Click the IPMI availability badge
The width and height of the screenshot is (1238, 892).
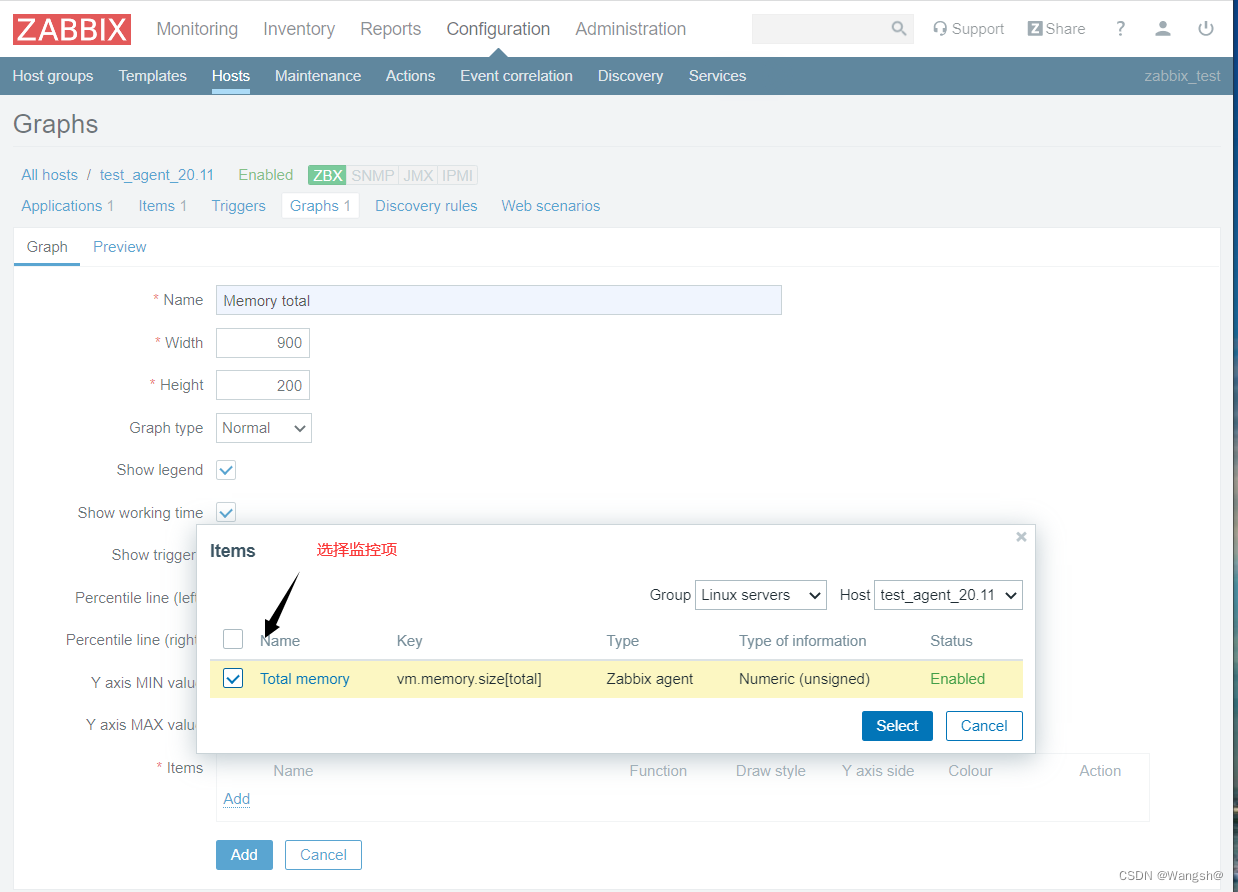click(x=458, y=175)
